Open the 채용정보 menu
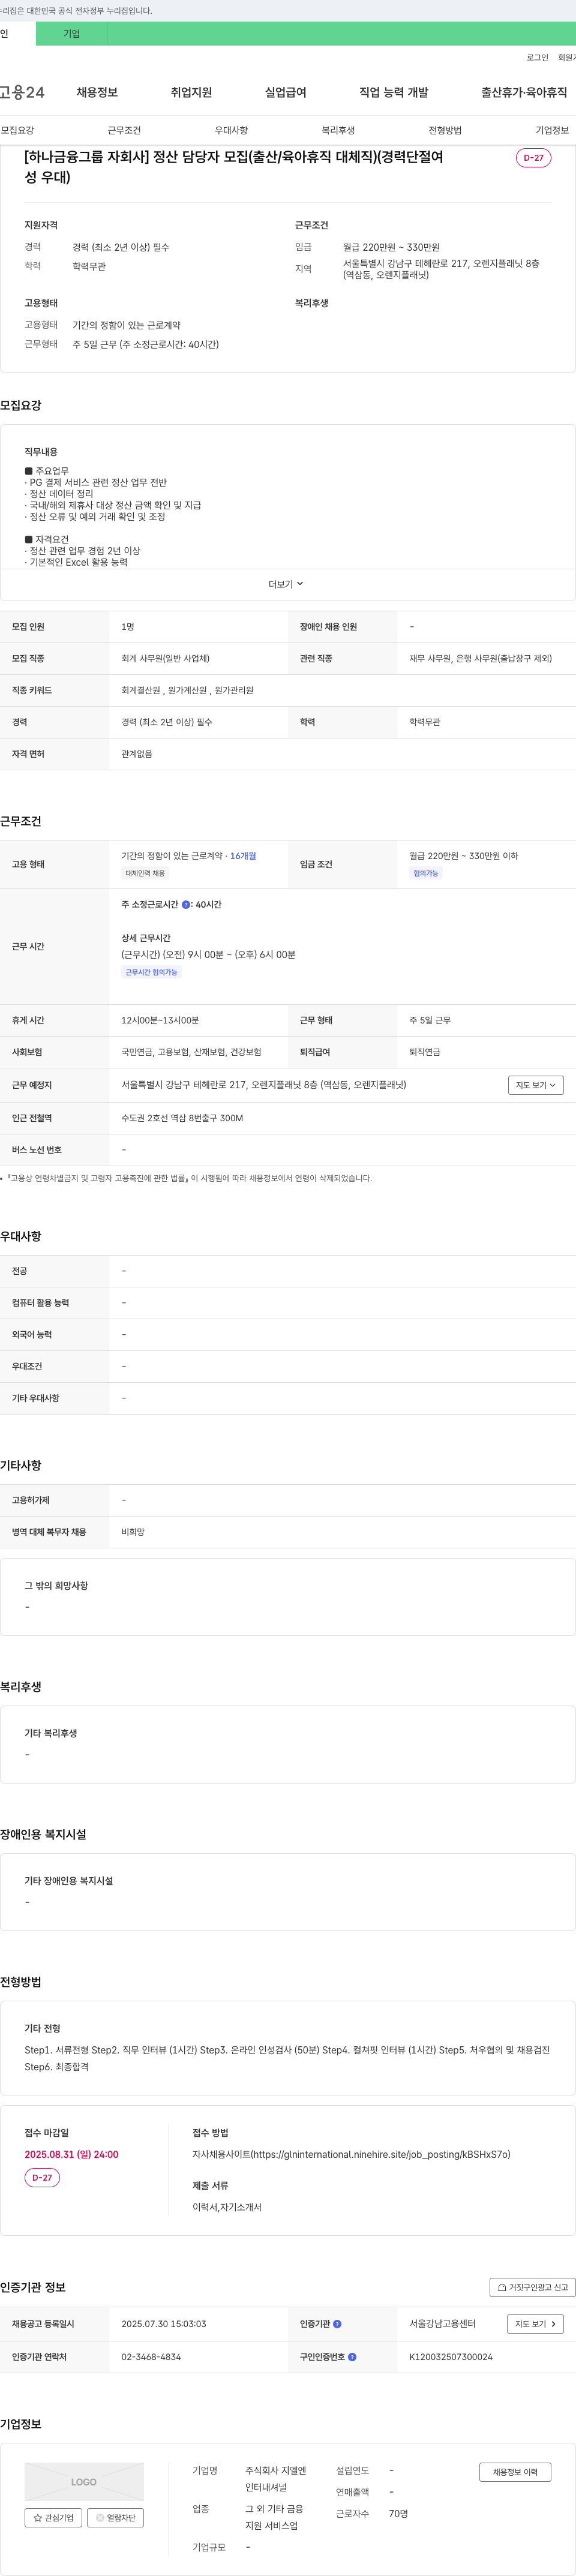 coord(97,92)
